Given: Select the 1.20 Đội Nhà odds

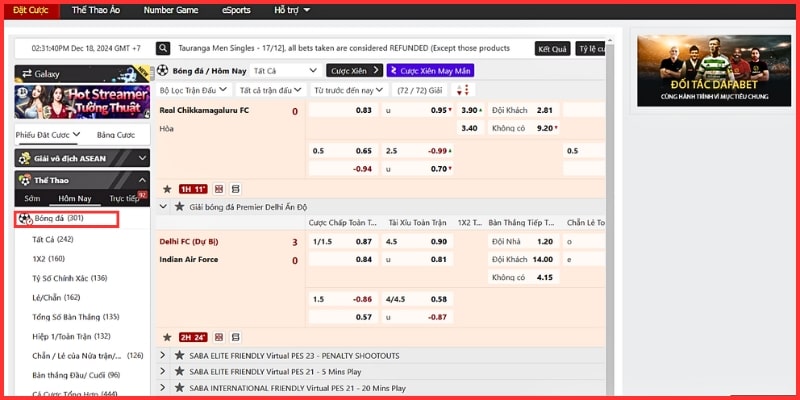Looking at the screenshot, I should point(544,242).
